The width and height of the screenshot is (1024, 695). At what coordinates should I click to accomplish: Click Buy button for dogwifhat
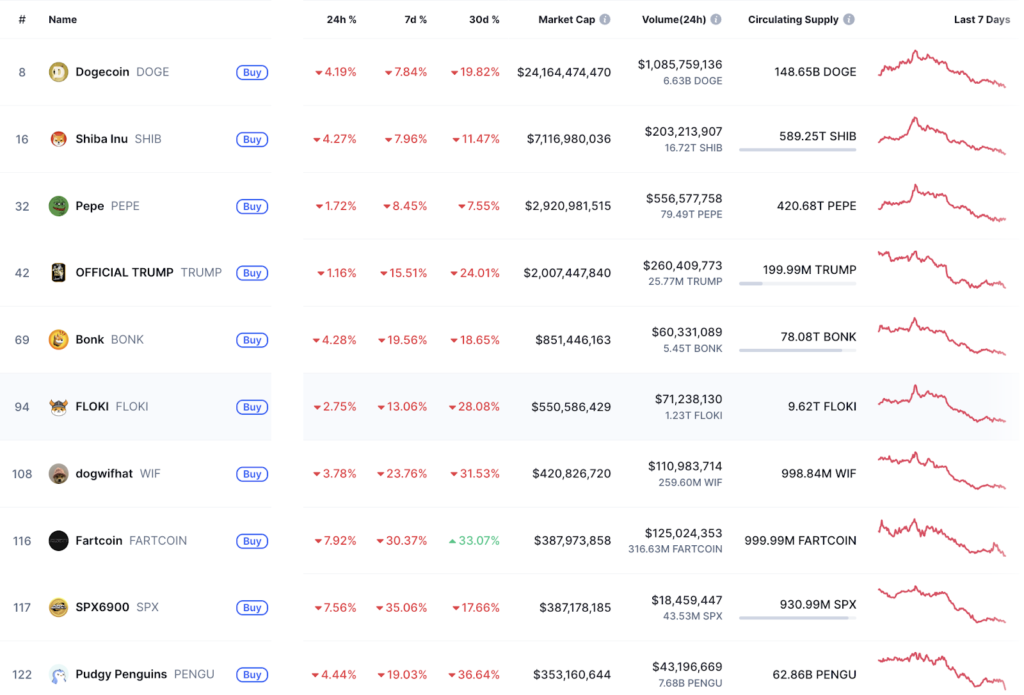(x=252, y=474)
